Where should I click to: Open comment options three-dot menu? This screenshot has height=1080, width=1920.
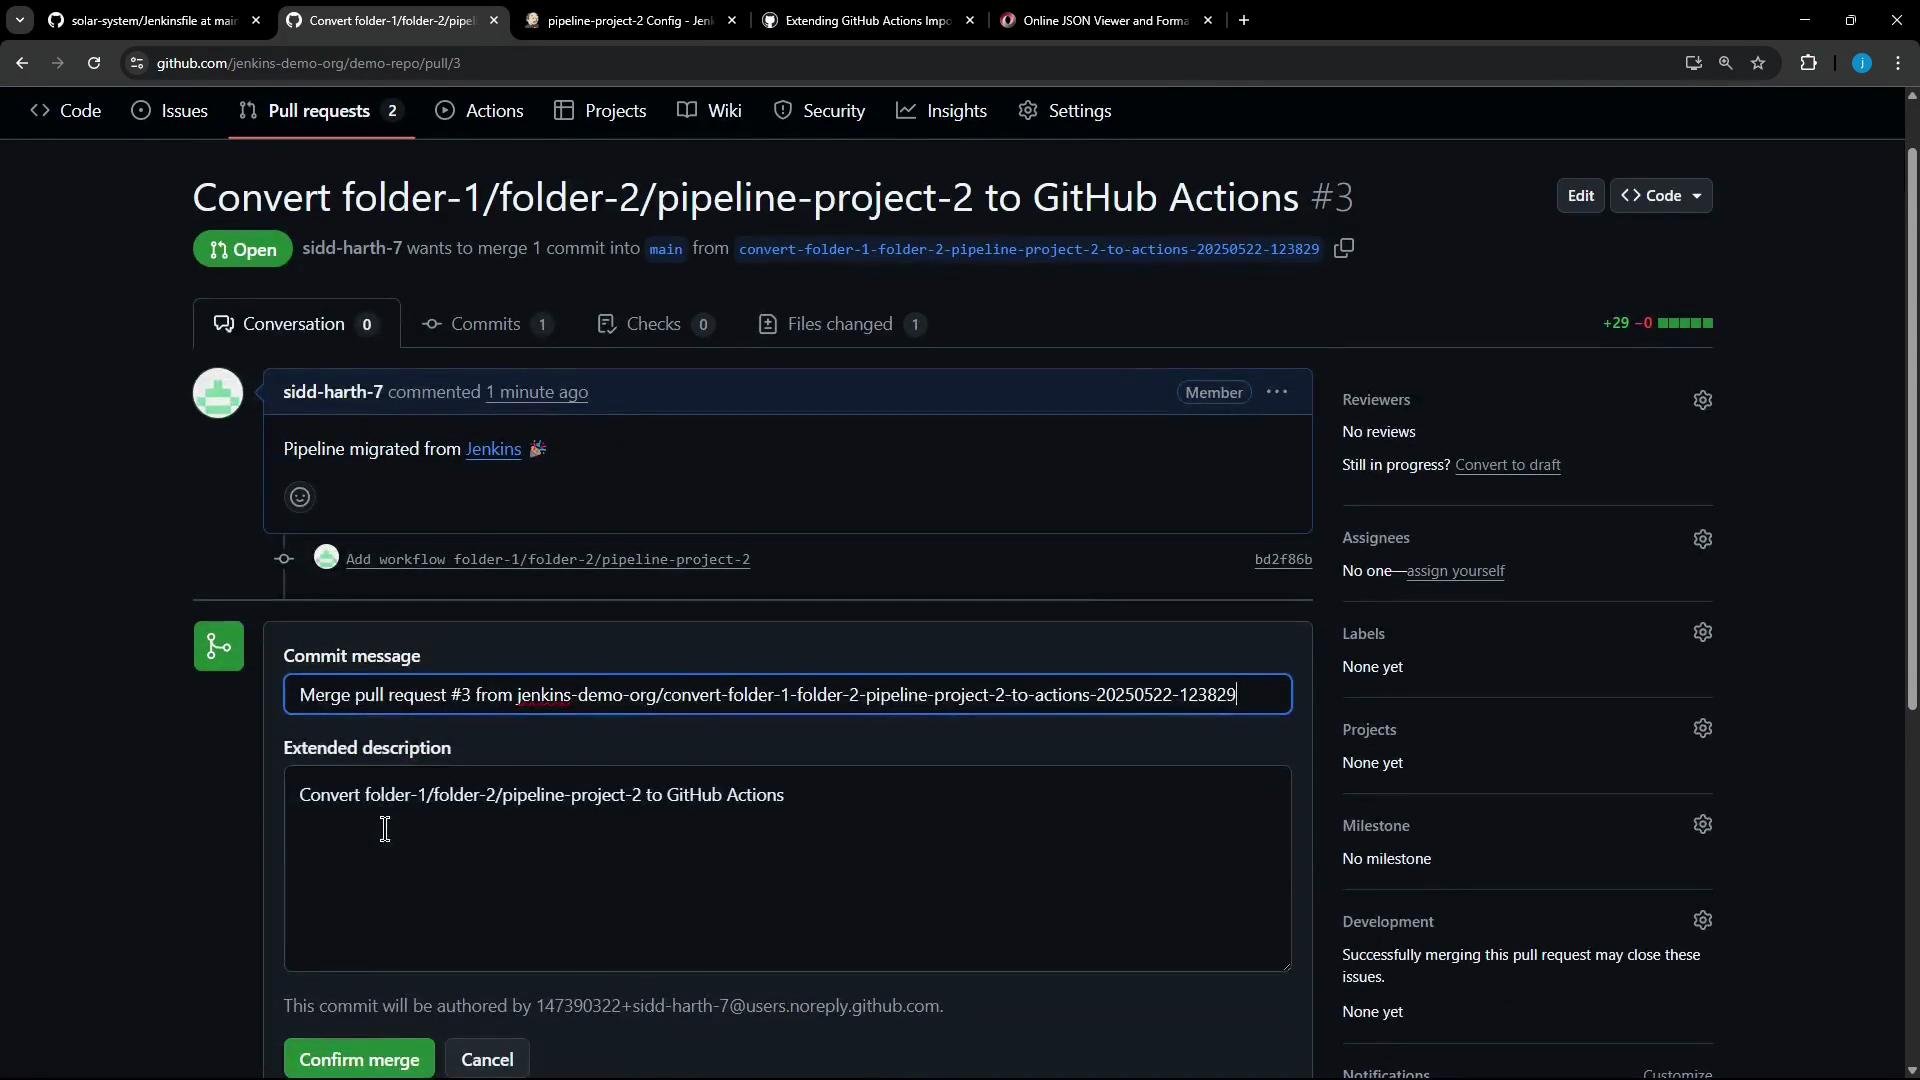pos(1277,392)
